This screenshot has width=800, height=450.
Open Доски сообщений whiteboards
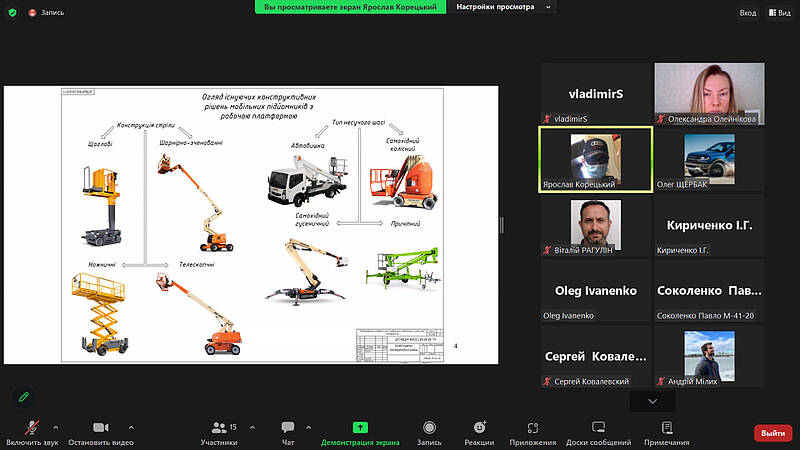598,433
